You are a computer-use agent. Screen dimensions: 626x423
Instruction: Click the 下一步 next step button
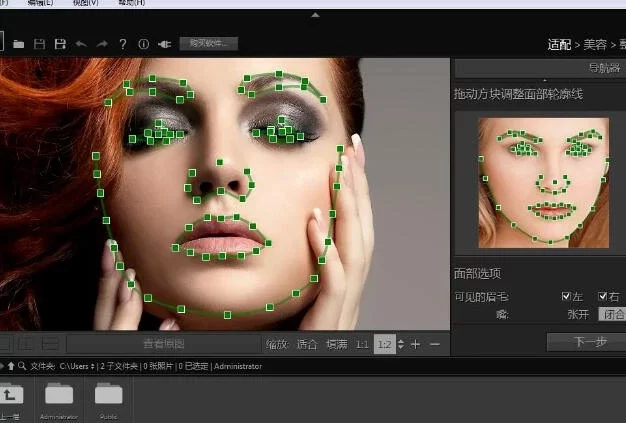tap(587, 342)
